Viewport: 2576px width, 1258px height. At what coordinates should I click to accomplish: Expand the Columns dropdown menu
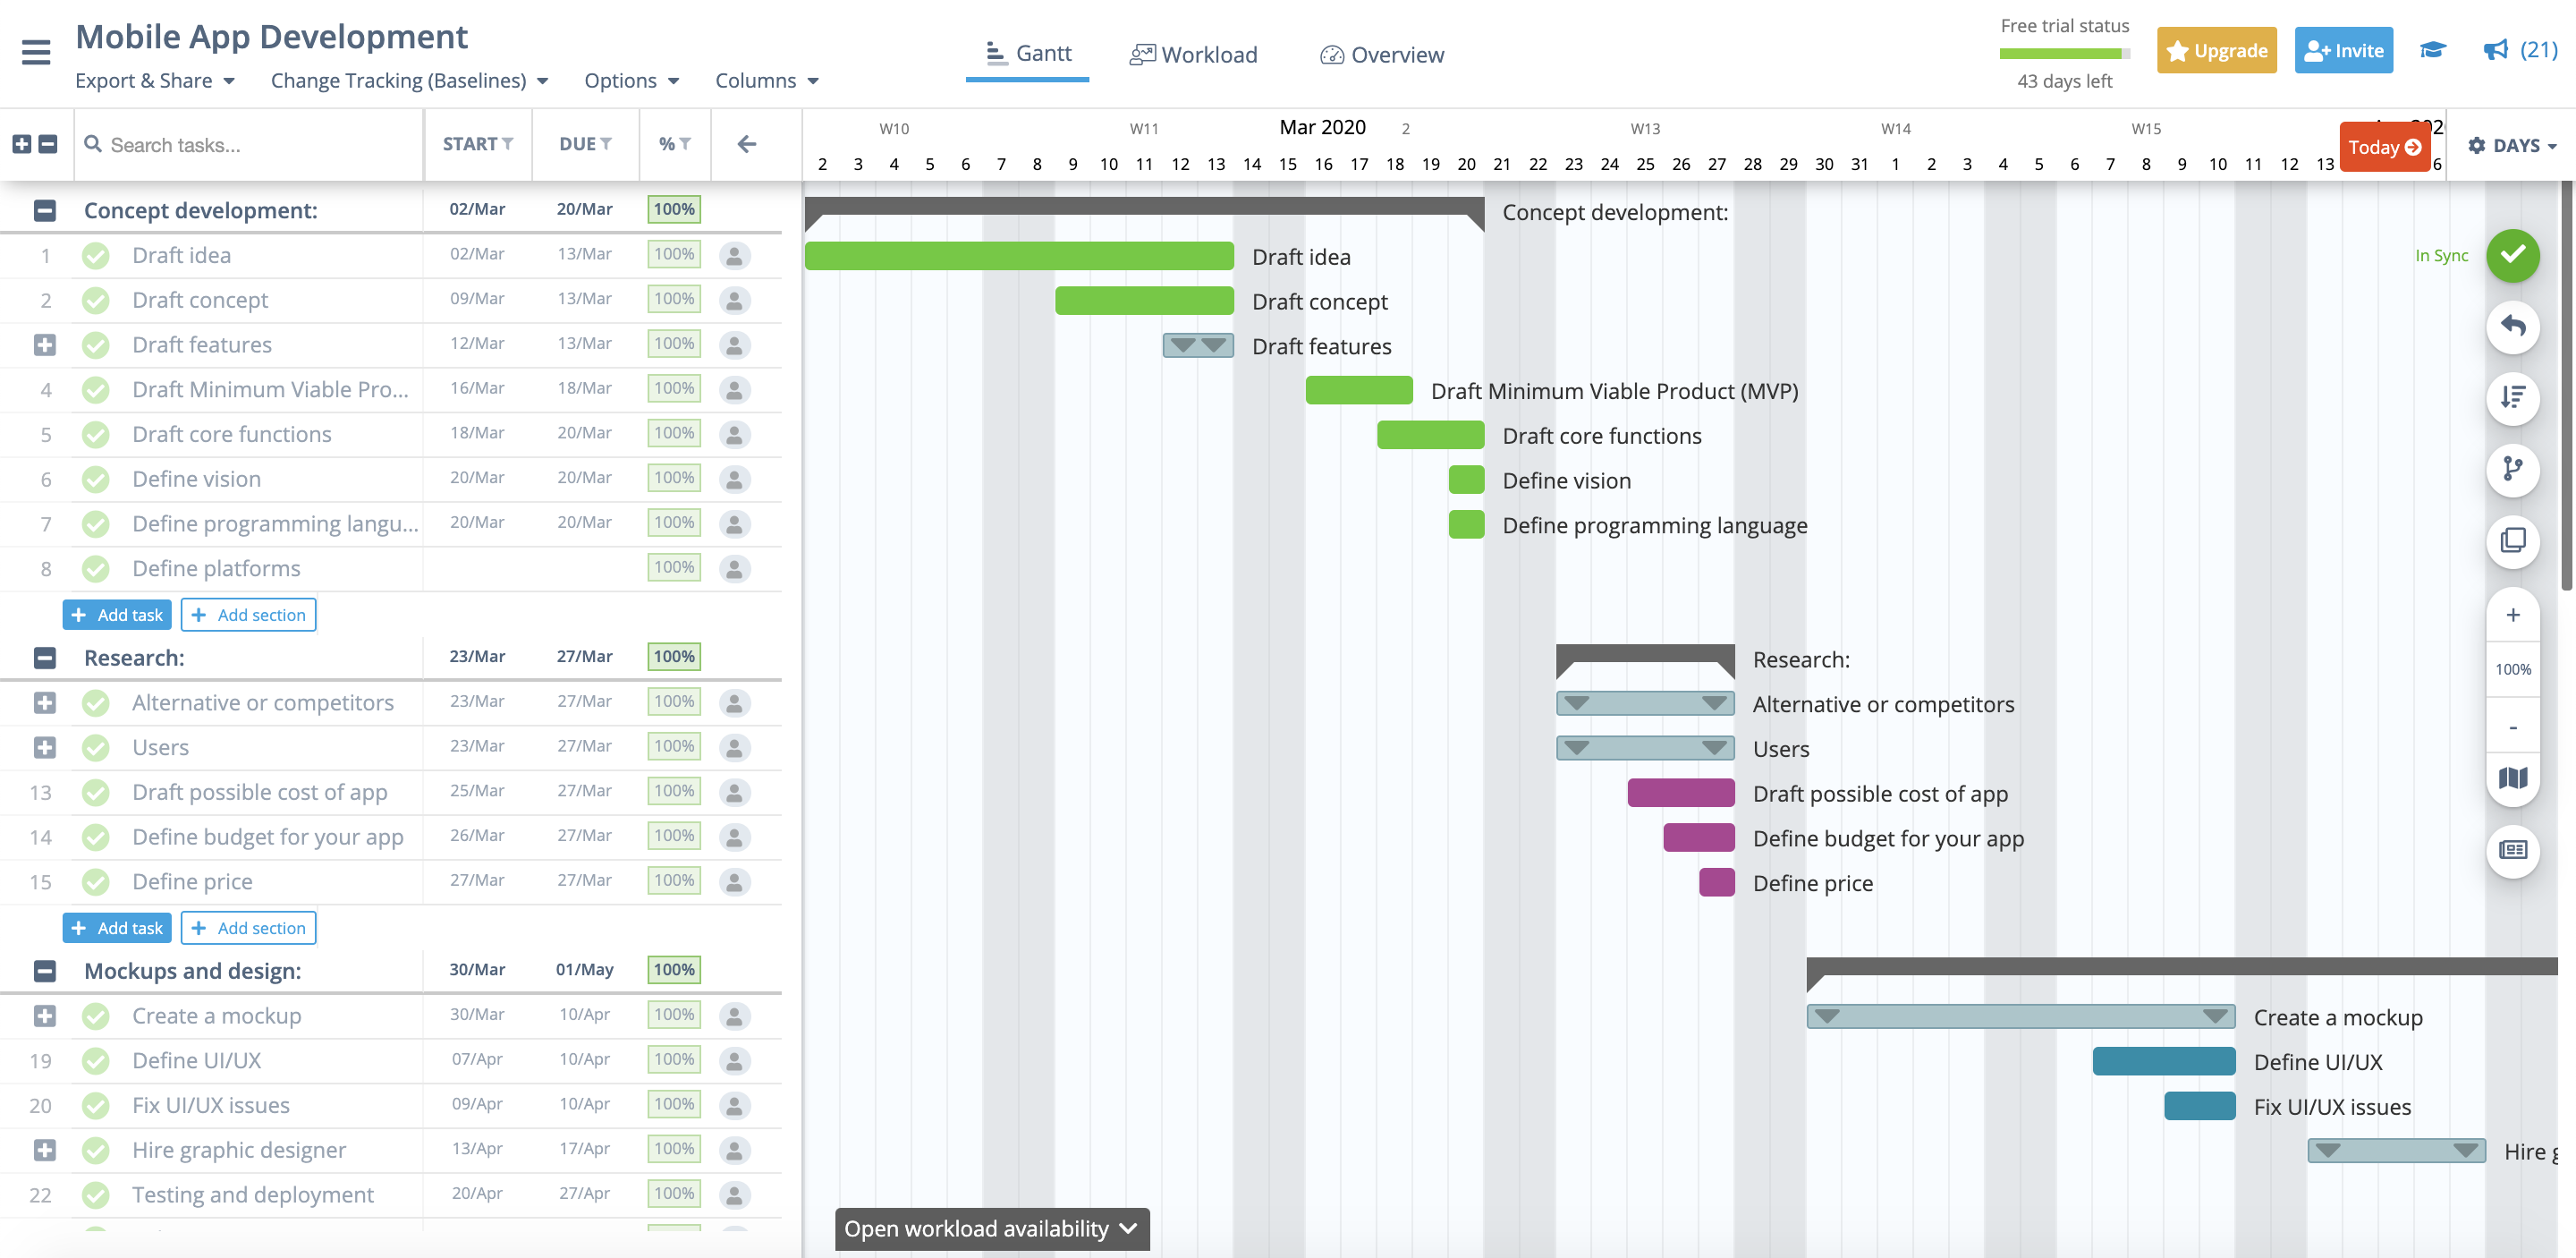pyautogui.click(x=766, y=79)
